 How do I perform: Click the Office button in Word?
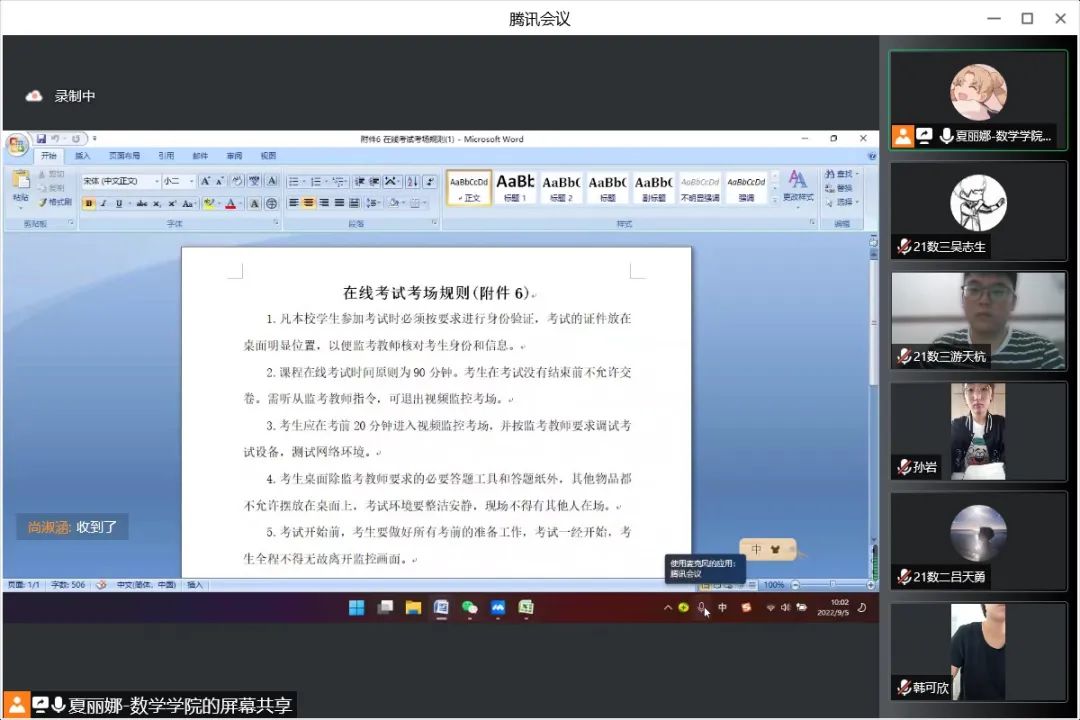[17, 146]
